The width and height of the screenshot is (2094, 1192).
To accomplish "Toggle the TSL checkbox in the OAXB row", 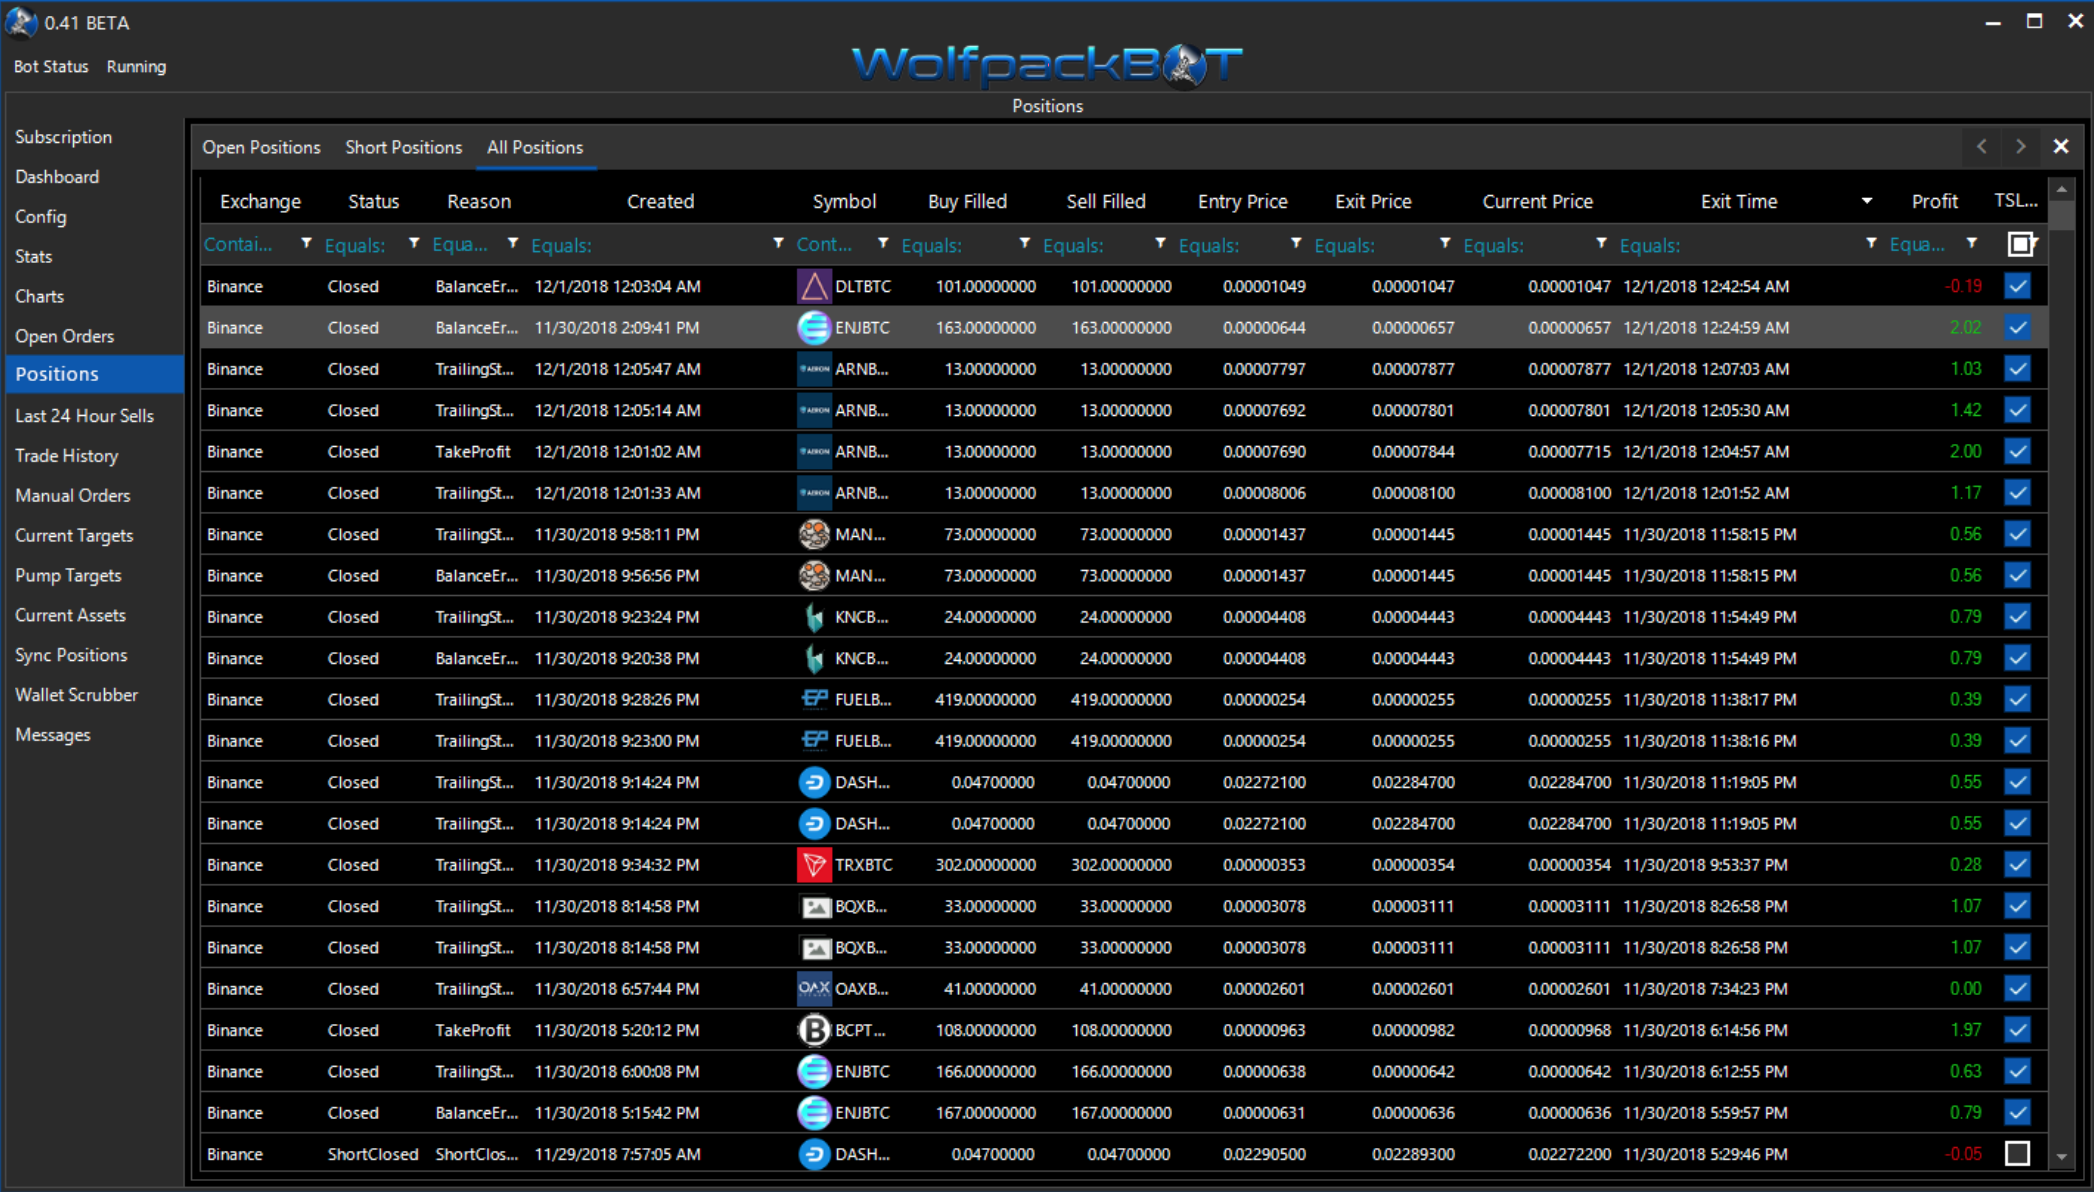I will pos(2018,989).
